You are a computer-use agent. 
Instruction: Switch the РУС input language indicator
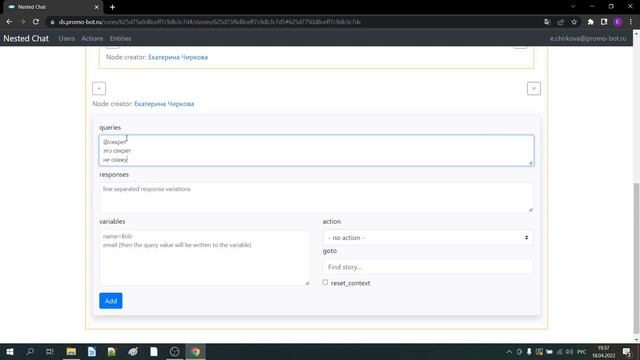[582, 351]
